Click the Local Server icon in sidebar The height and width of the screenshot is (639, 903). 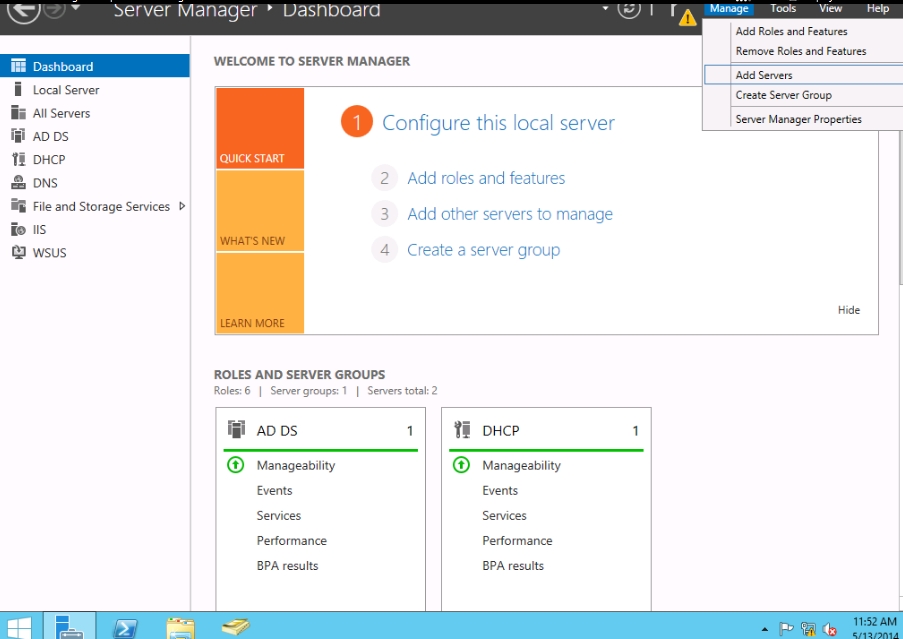point(18,89)
